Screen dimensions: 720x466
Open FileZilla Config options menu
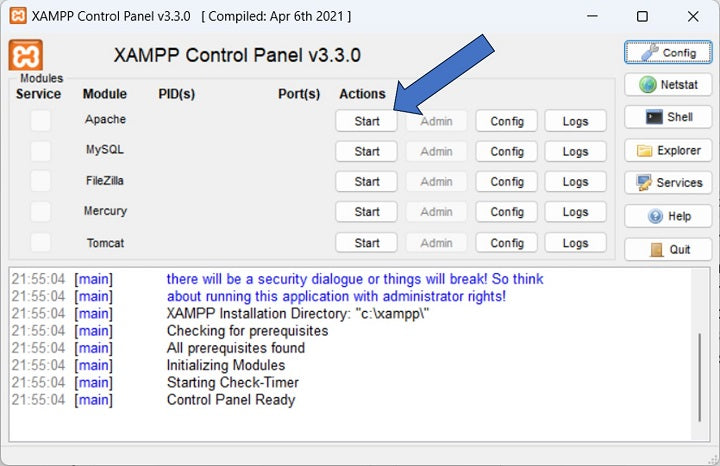[506, 182]
